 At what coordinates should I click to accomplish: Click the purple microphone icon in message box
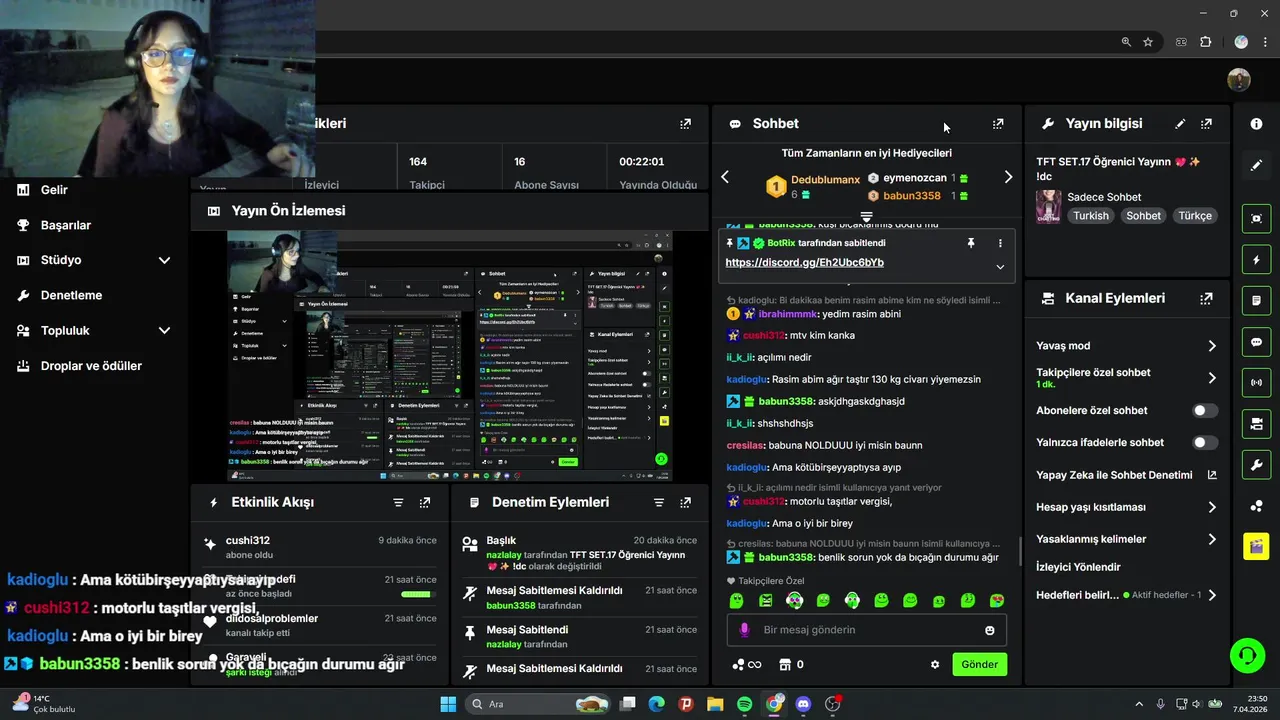click(x=743, y=630)
